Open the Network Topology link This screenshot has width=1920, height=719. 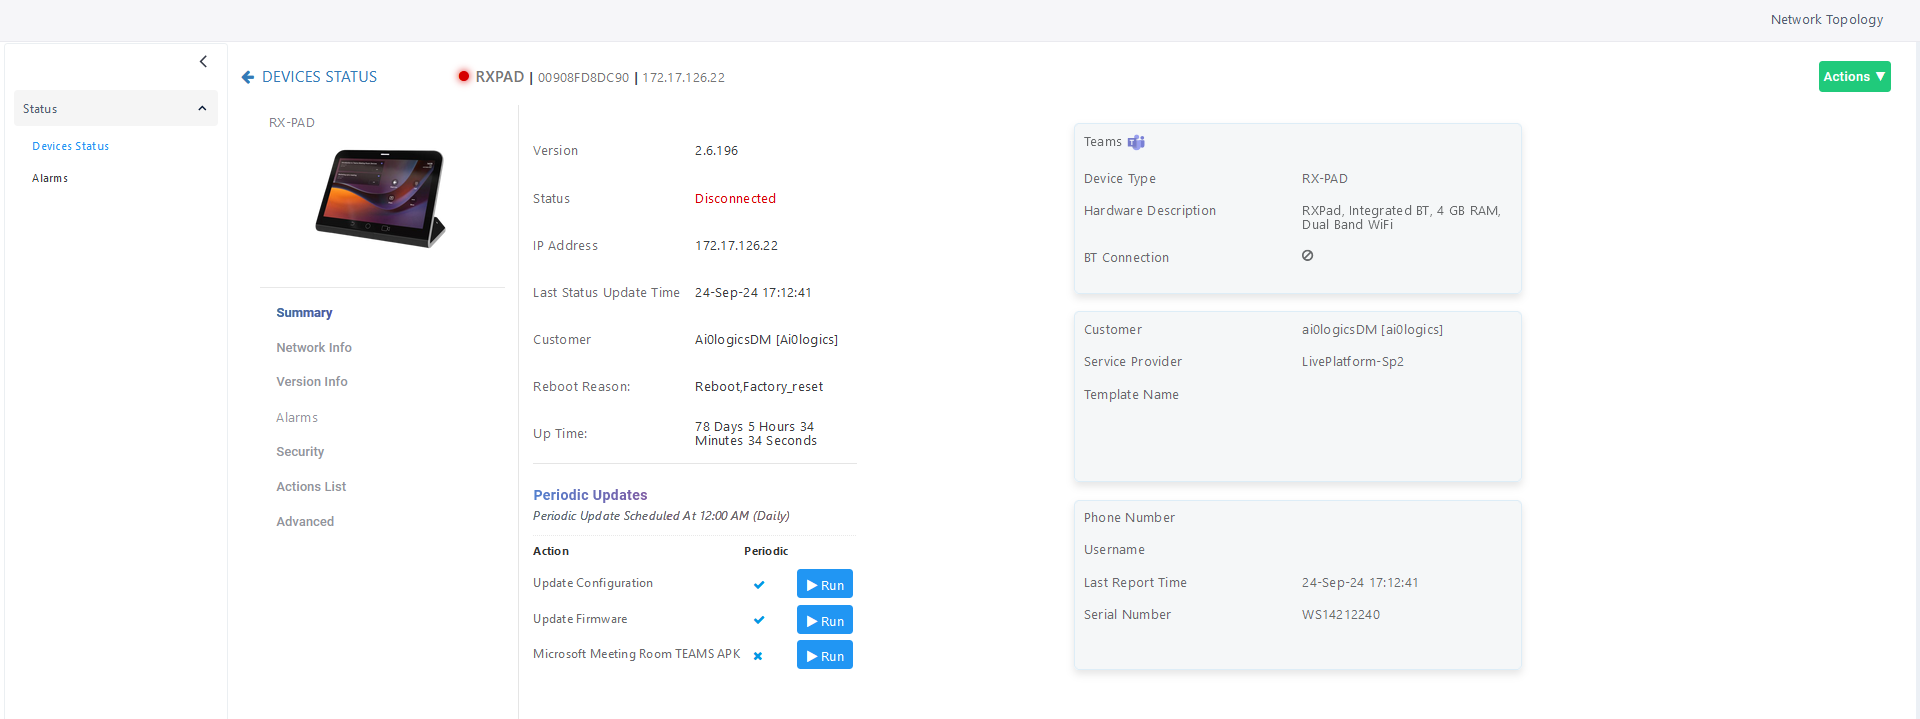tap(1826, 19)
